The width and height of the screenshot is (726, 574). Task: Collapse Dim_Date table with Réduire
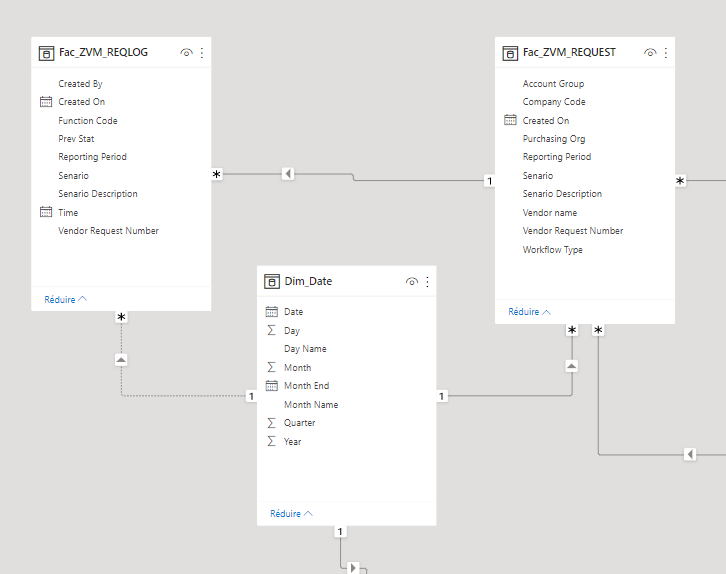(x=291, y=513)
